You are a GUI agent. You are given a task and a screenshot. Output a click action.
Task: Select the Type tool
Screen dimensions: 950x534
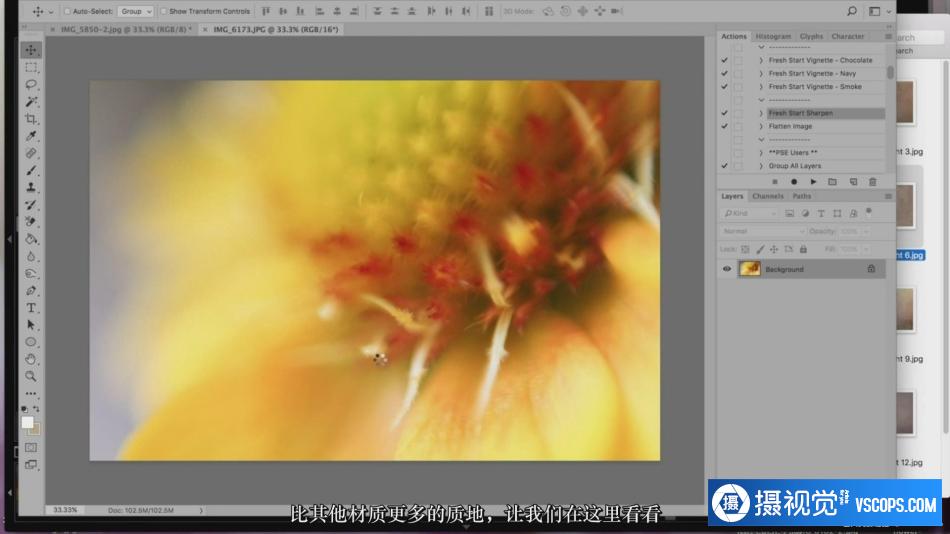[x=31, y=308]
